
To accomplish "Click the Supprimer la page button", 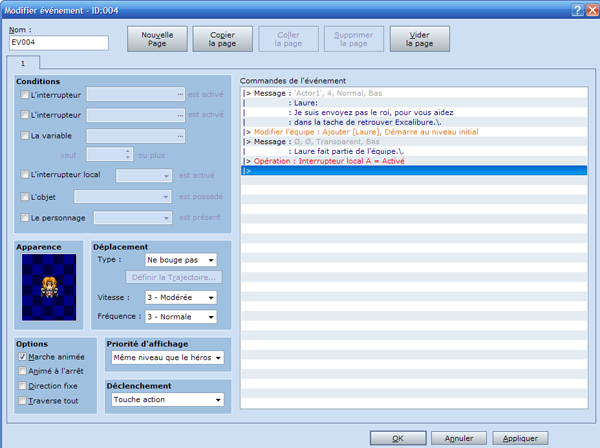I will click(x=354, y=39).
